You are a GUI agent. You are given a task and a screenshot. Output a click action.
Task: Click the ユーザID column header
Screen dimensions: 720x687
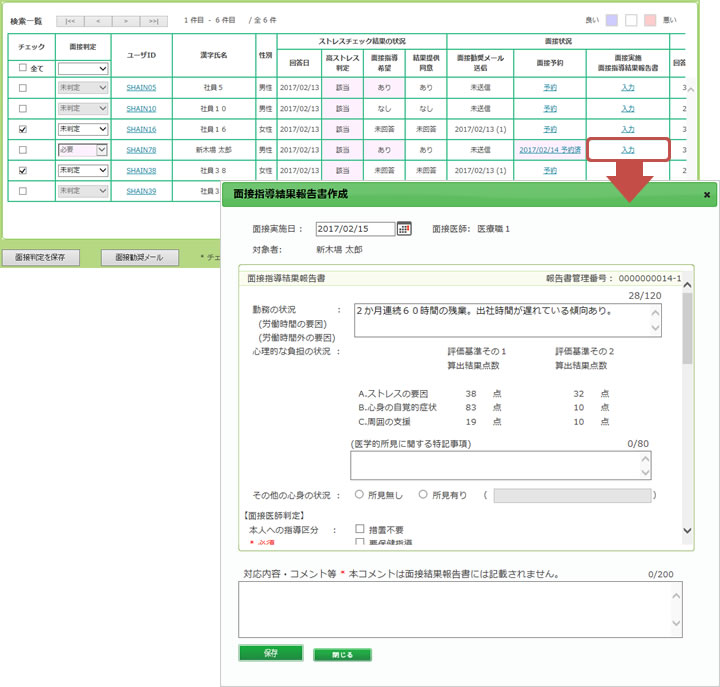coord(141,55)
